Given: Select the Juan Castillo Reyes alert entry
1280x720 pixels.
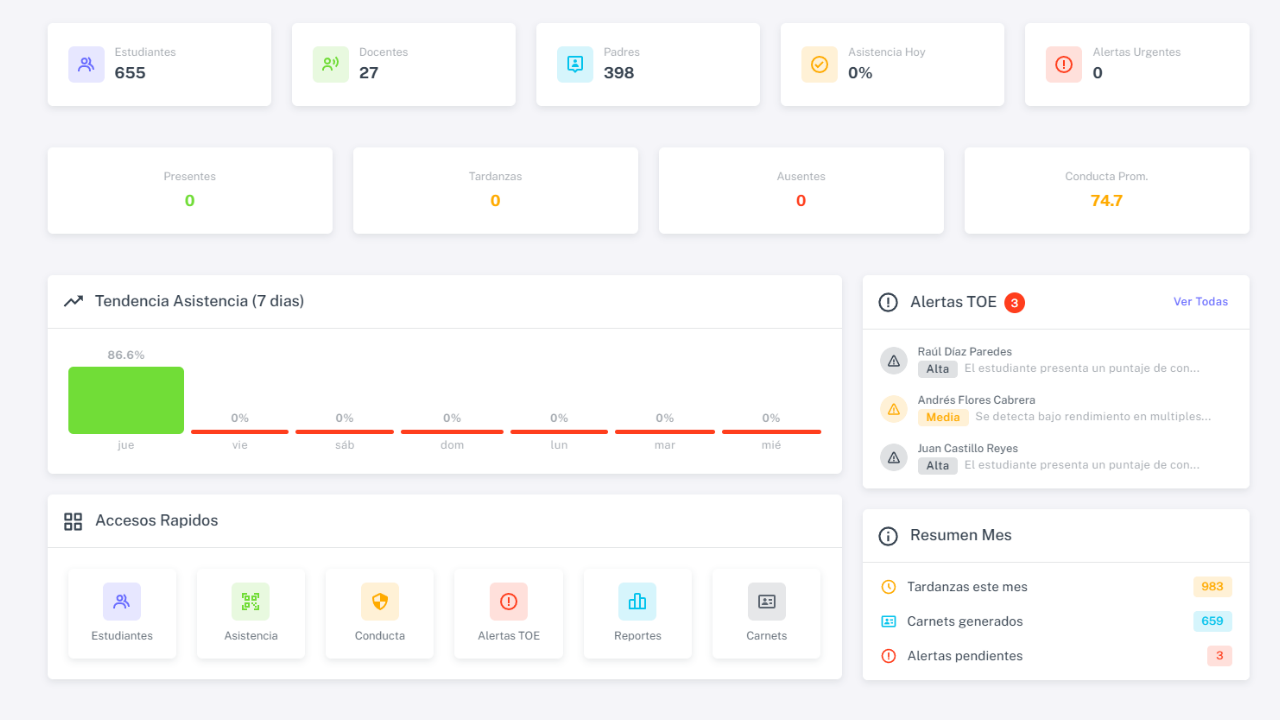Looking at the screenshot, I should (x=1050, y=456).
